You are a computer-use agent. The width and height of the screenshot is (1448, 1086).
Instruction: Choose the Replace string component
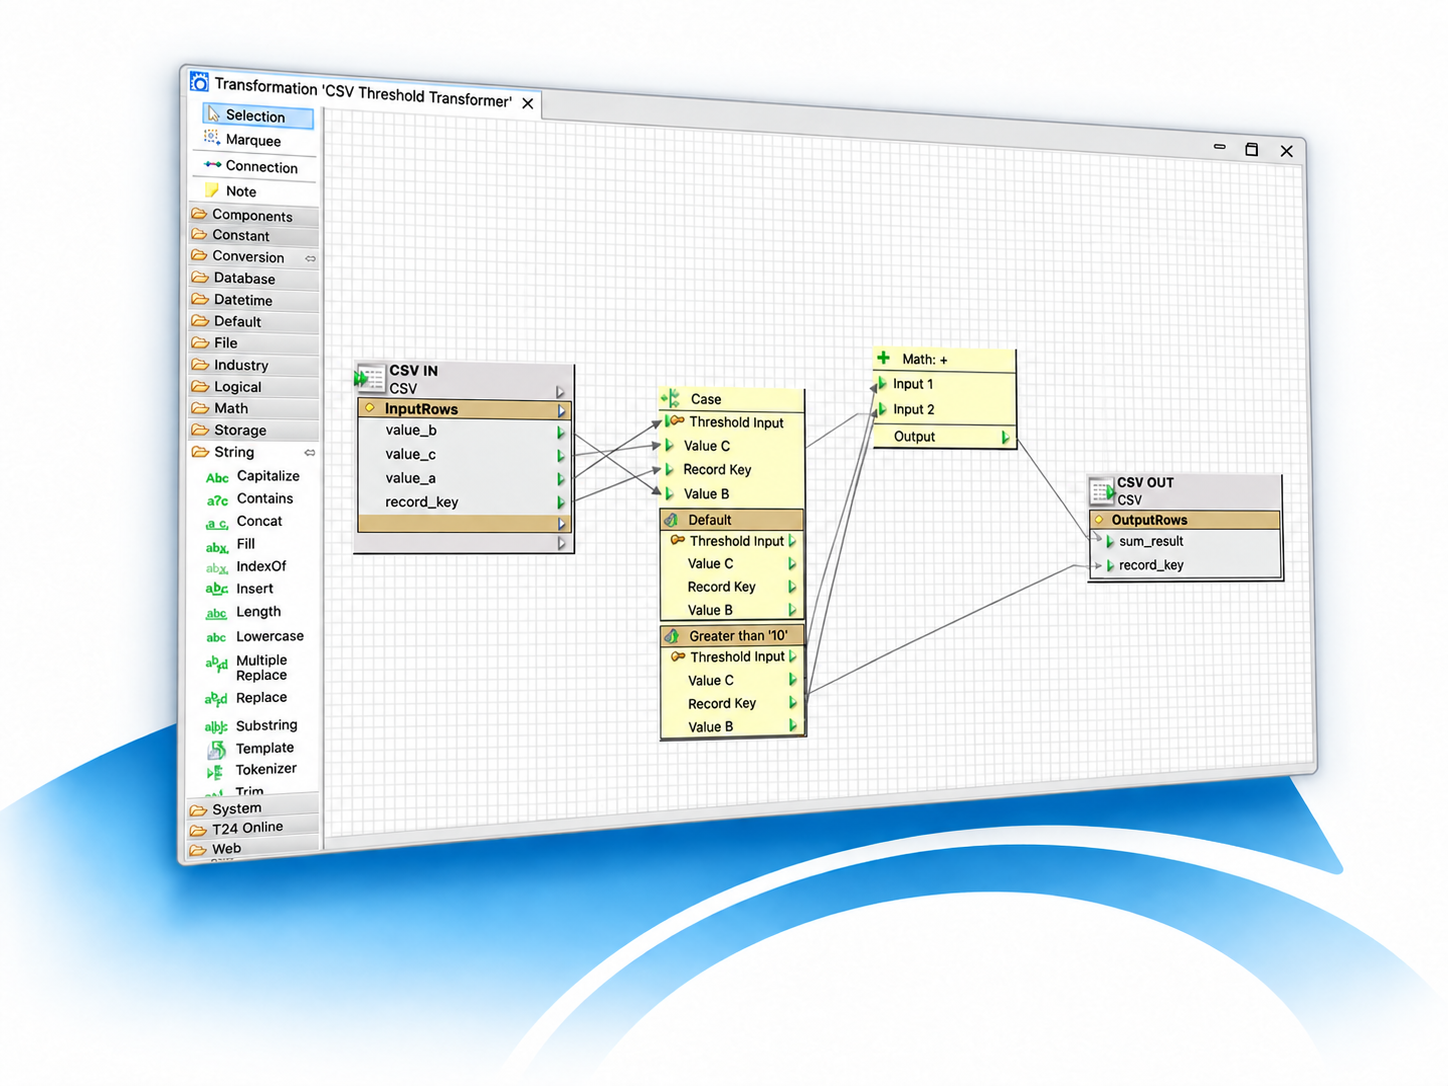coord(247,698)
